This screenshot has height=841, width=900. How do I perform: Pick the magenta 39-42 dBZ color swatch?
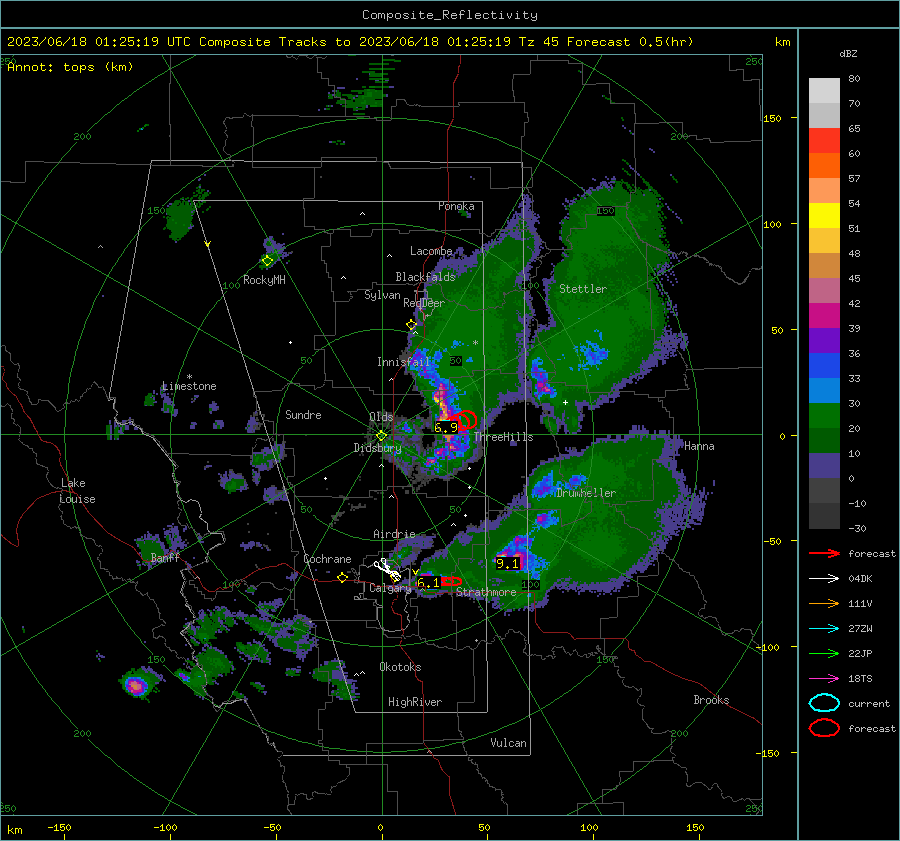tap(824, 316)
